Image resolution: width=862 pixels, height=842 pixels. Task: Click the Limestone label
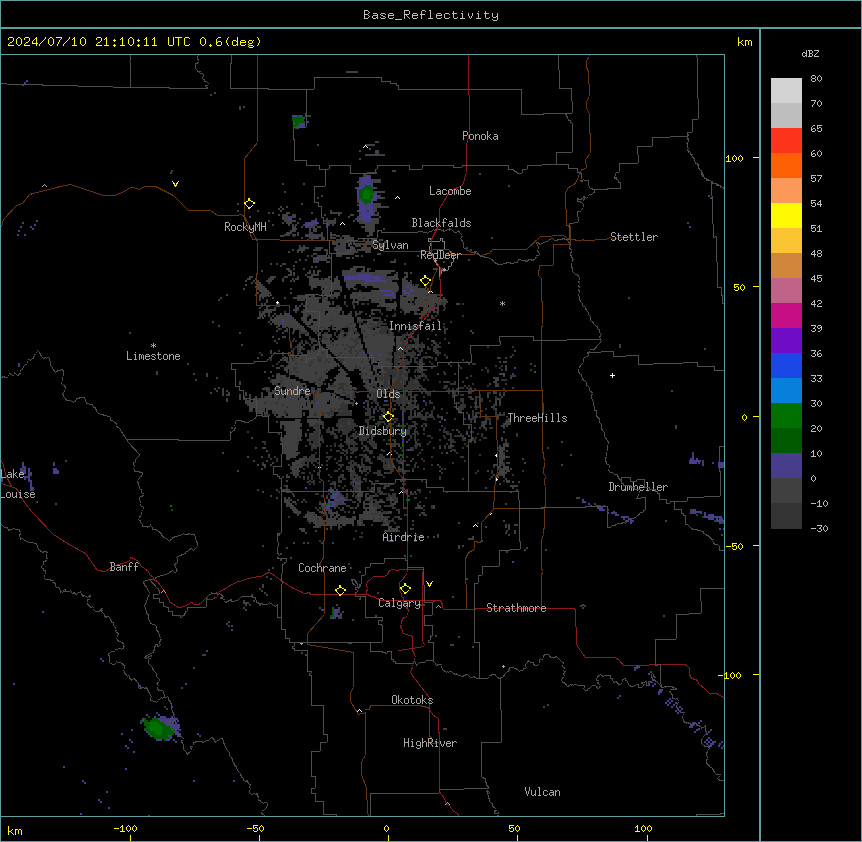pos(153,356)
